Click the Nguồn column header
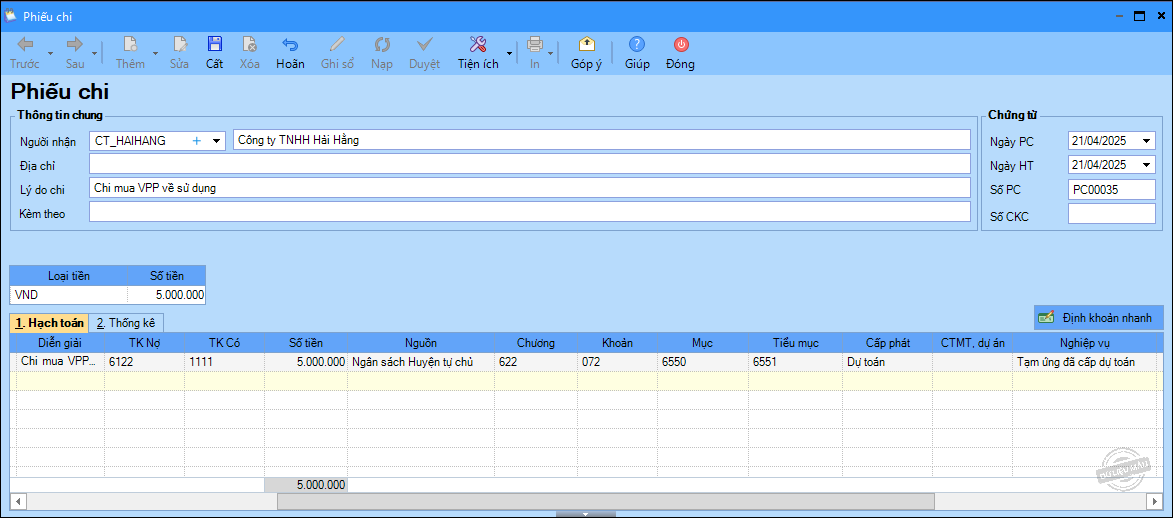The height and width of the screenshot is (518, 1173). 420,343
